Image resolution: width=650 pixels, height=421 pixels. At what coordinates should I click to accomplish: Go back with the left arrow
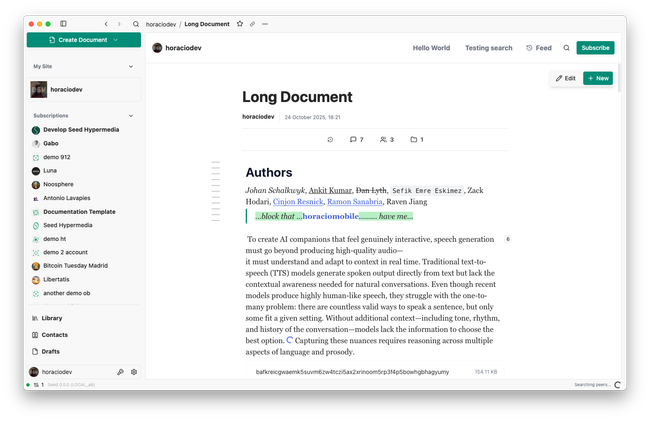pos(106,23)
